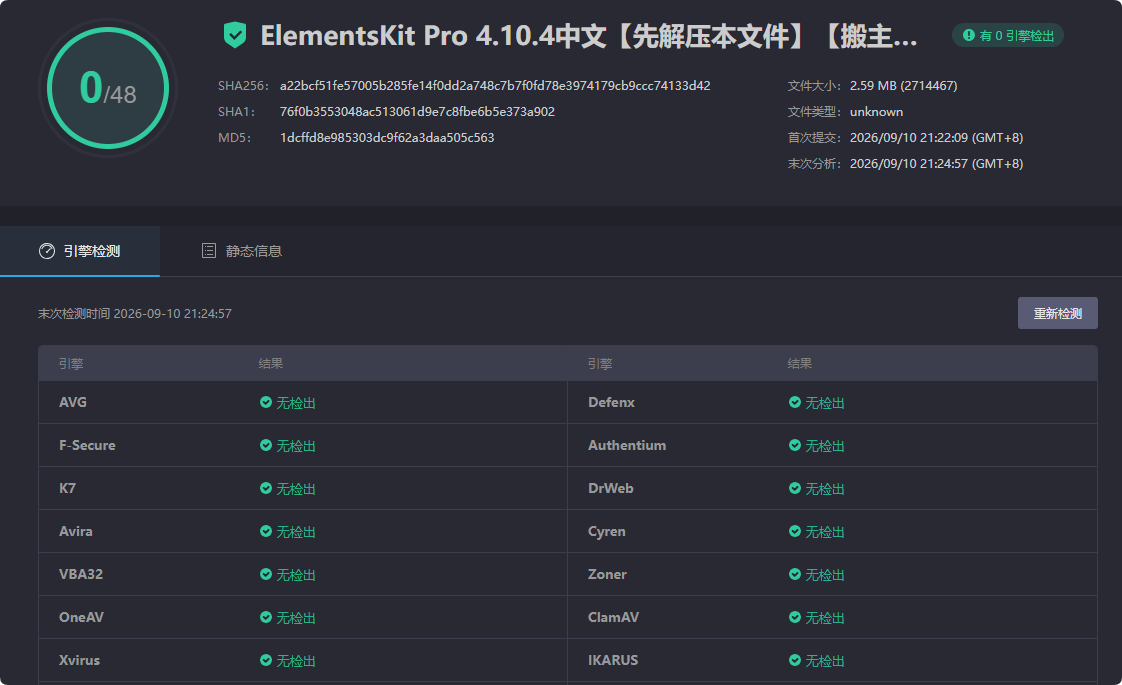1122x685 pixels.
Task: Click the Xvirus engine name
Action: pyautogui.click(x=79, y=660)
